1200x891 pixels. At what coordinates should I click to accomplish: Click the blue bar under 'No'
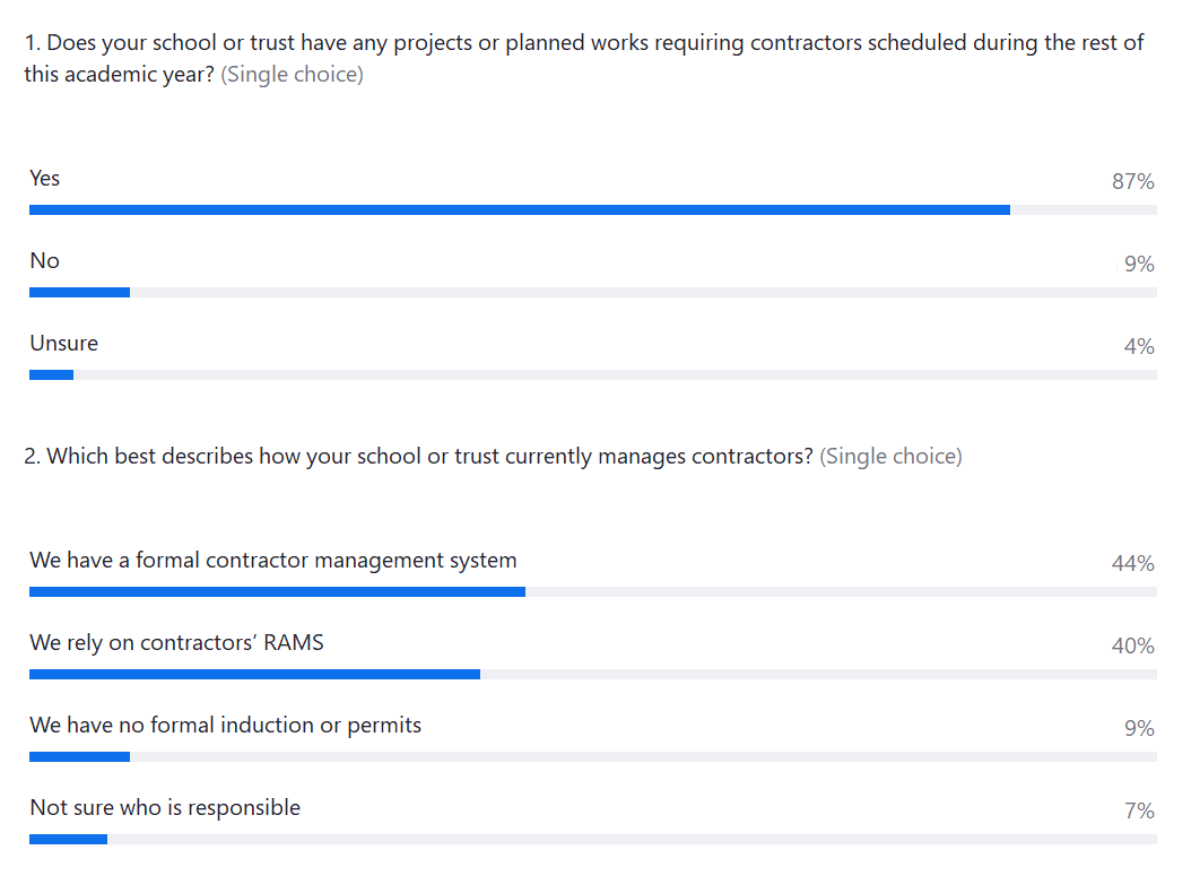click(79, 292)
